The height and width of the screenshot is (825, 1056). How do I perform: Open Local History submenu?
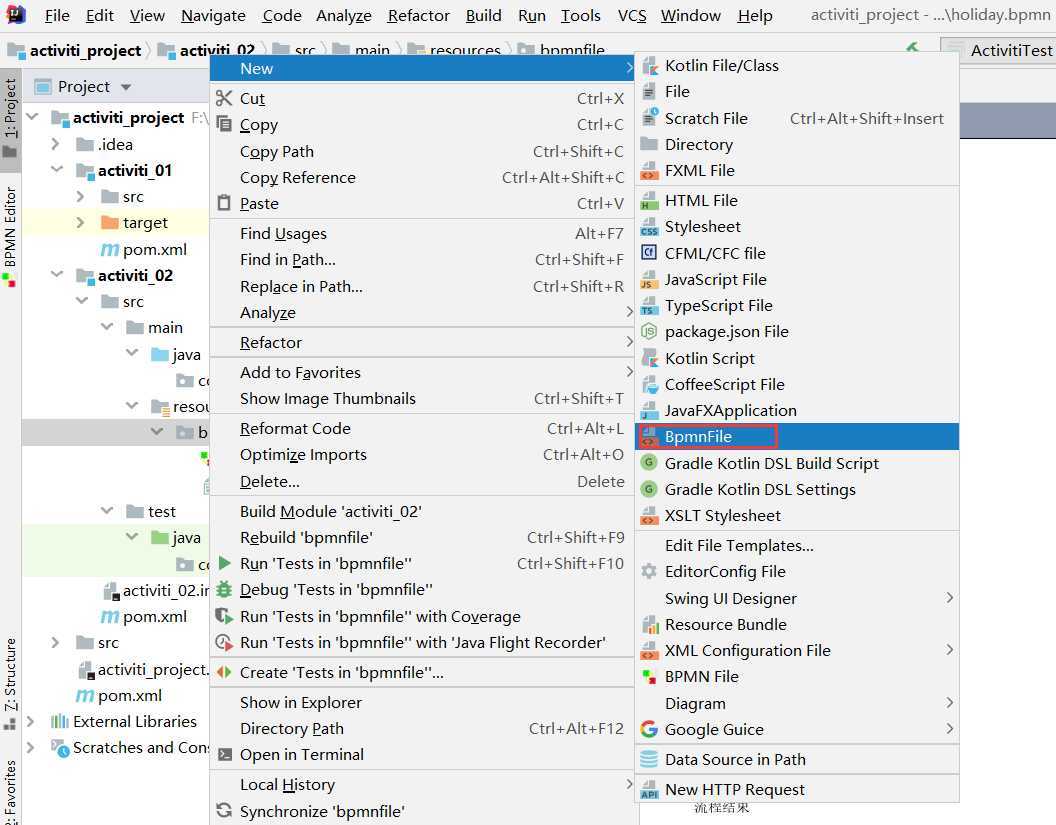pyautogui.click(x=422, y=785)
